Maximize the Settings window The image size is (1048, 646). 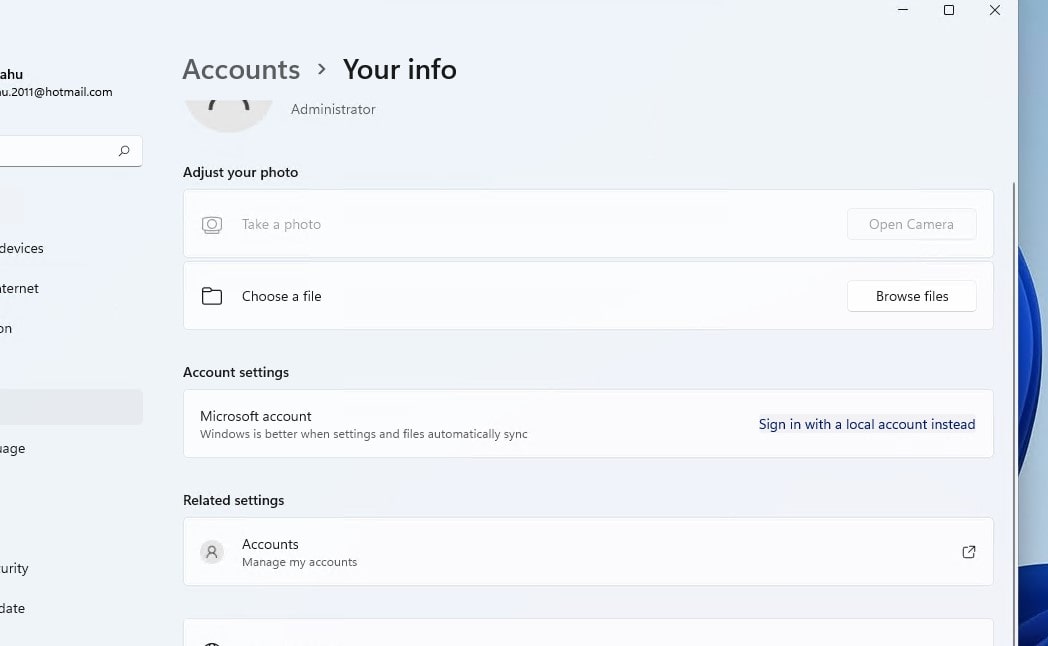[x=949, y=11]
